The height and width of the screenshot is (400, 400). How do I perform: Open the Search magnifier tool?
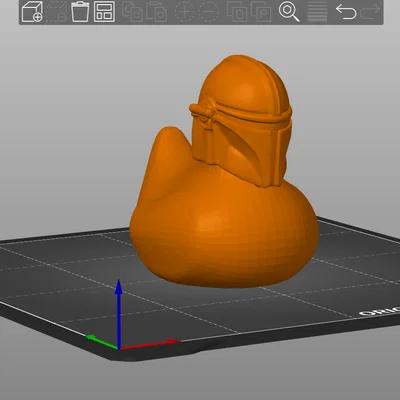pos(289,12)
